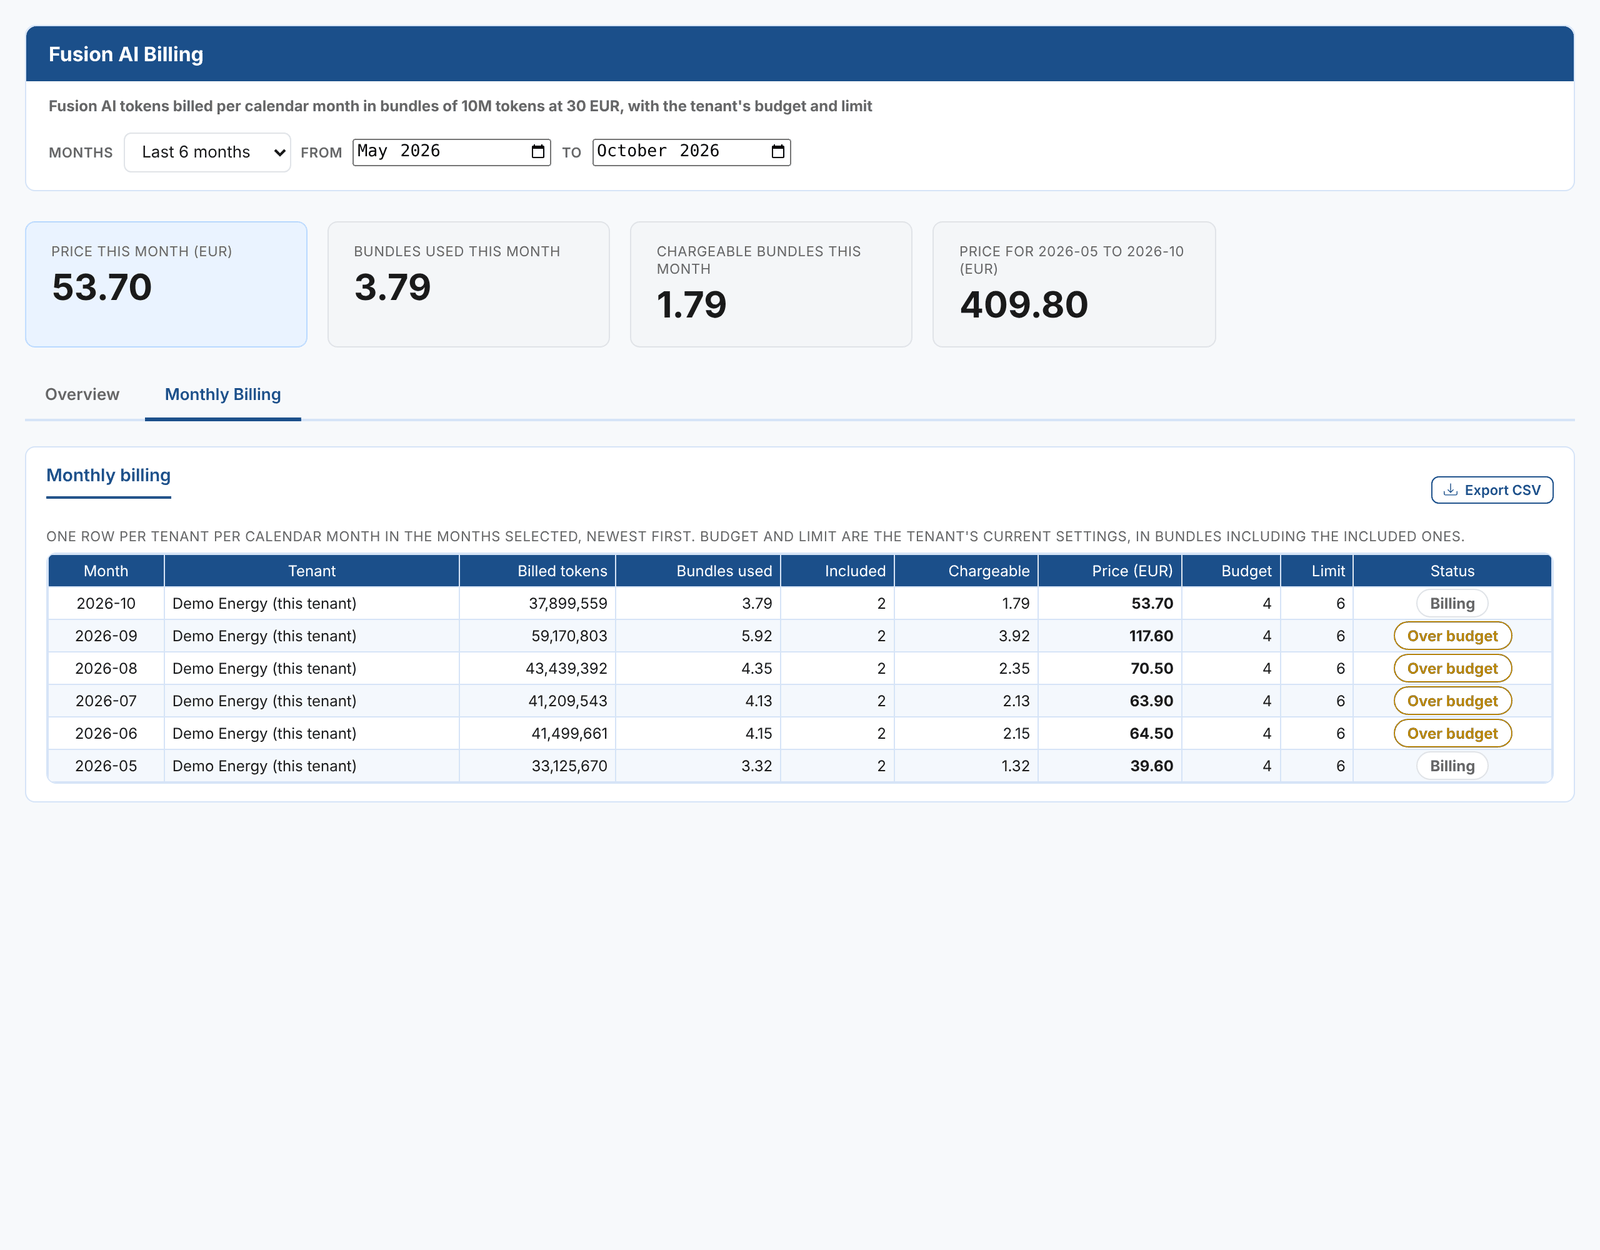Click the 2026-07 month cell
This screenshot has height=1250, width=1600.
106,701
